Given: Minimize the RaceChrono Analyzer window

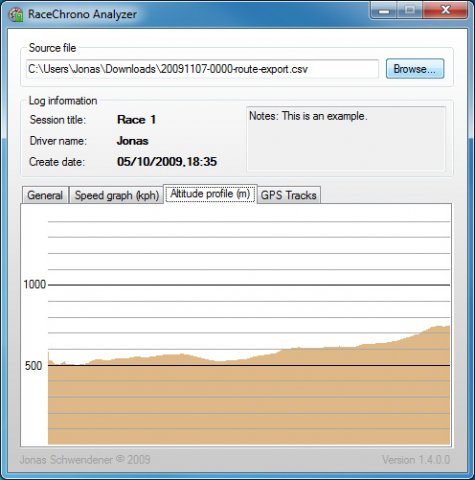Looking at the screenshot, I should (384, 11).
